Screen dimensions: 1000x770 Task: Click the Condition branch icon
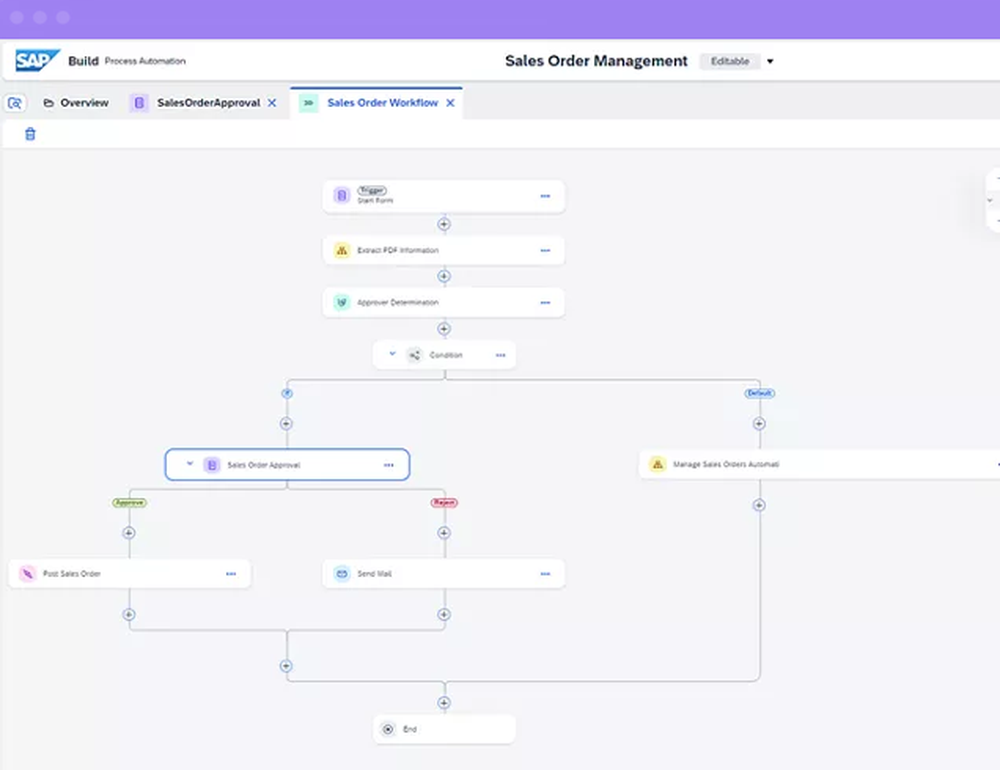(x=415, y=355)
